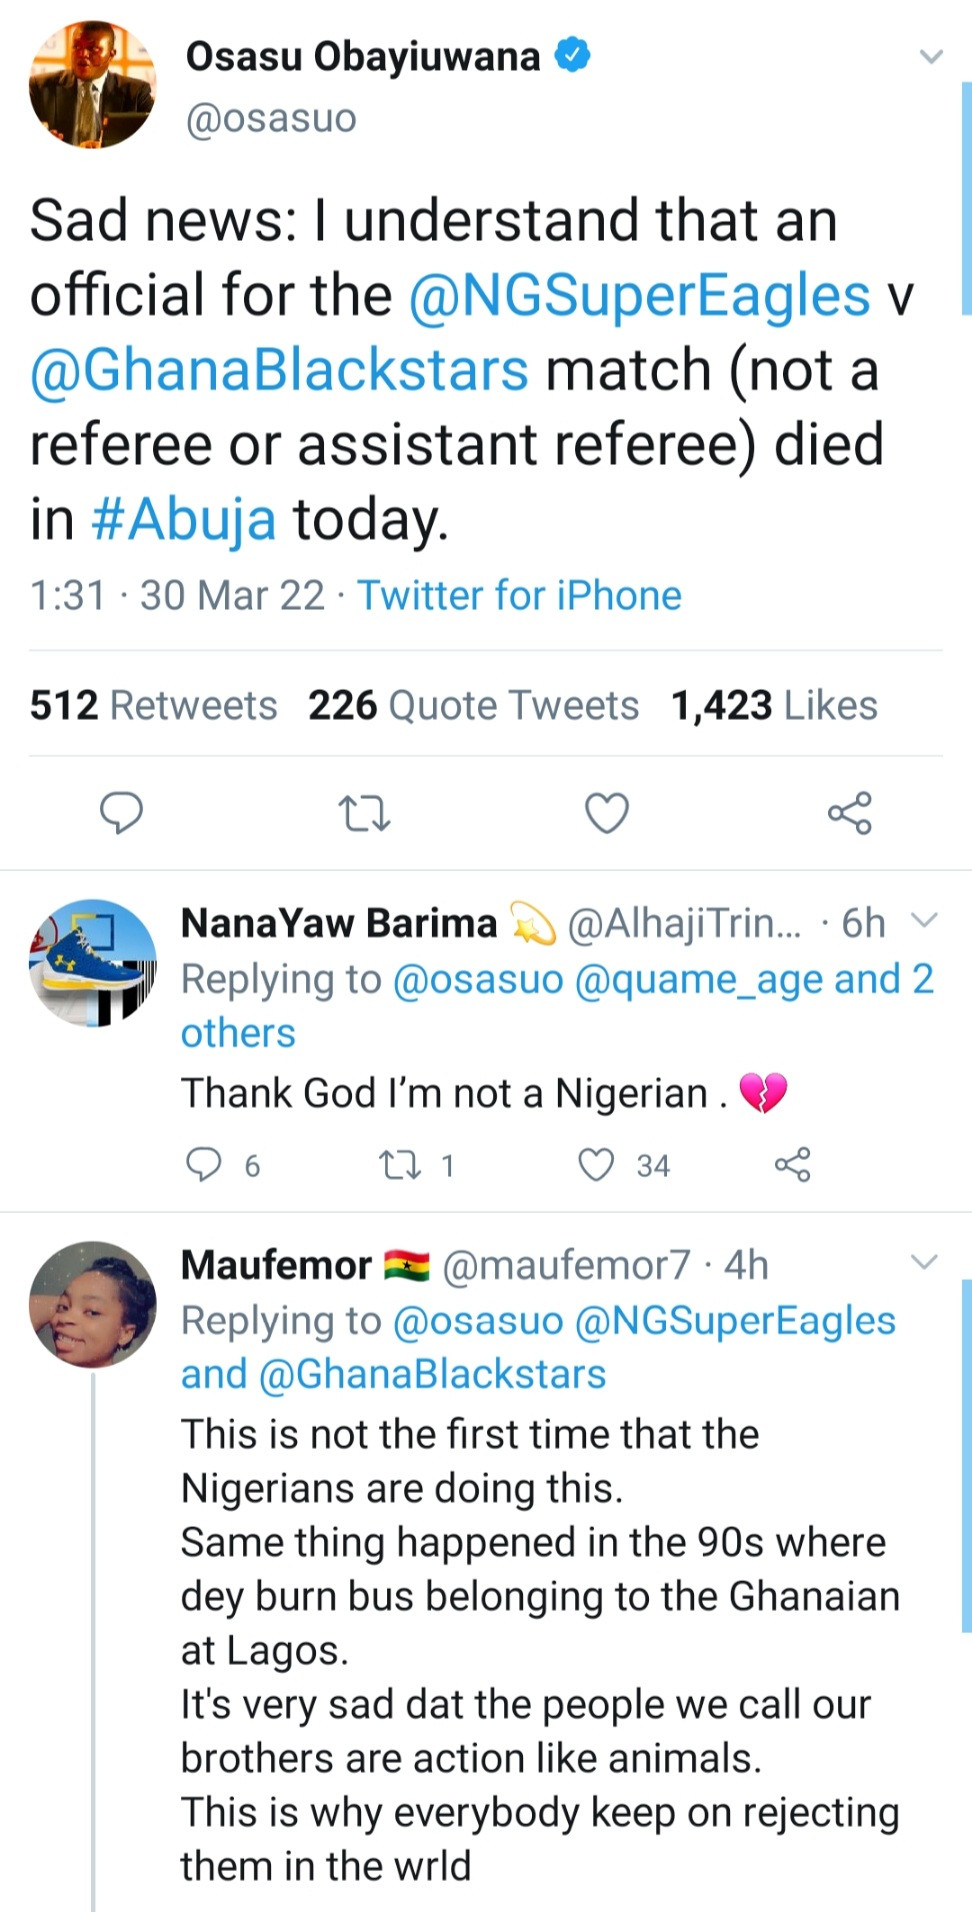972x1912 pixels.
Task: Open Maufemor's profile avatar
Action: click(x=92, y=1304)
